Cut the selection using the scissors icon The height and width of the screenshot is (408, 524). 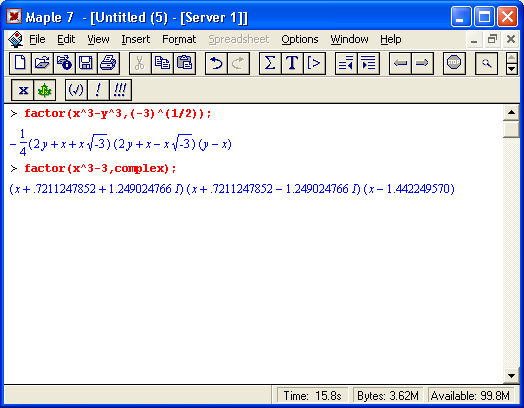(x=140, y=63)
